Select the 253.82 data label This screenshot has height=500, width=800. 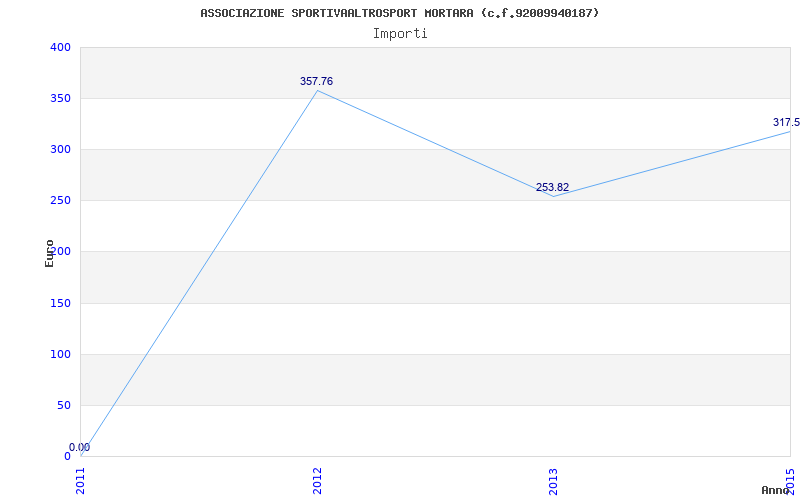(553, 187)
